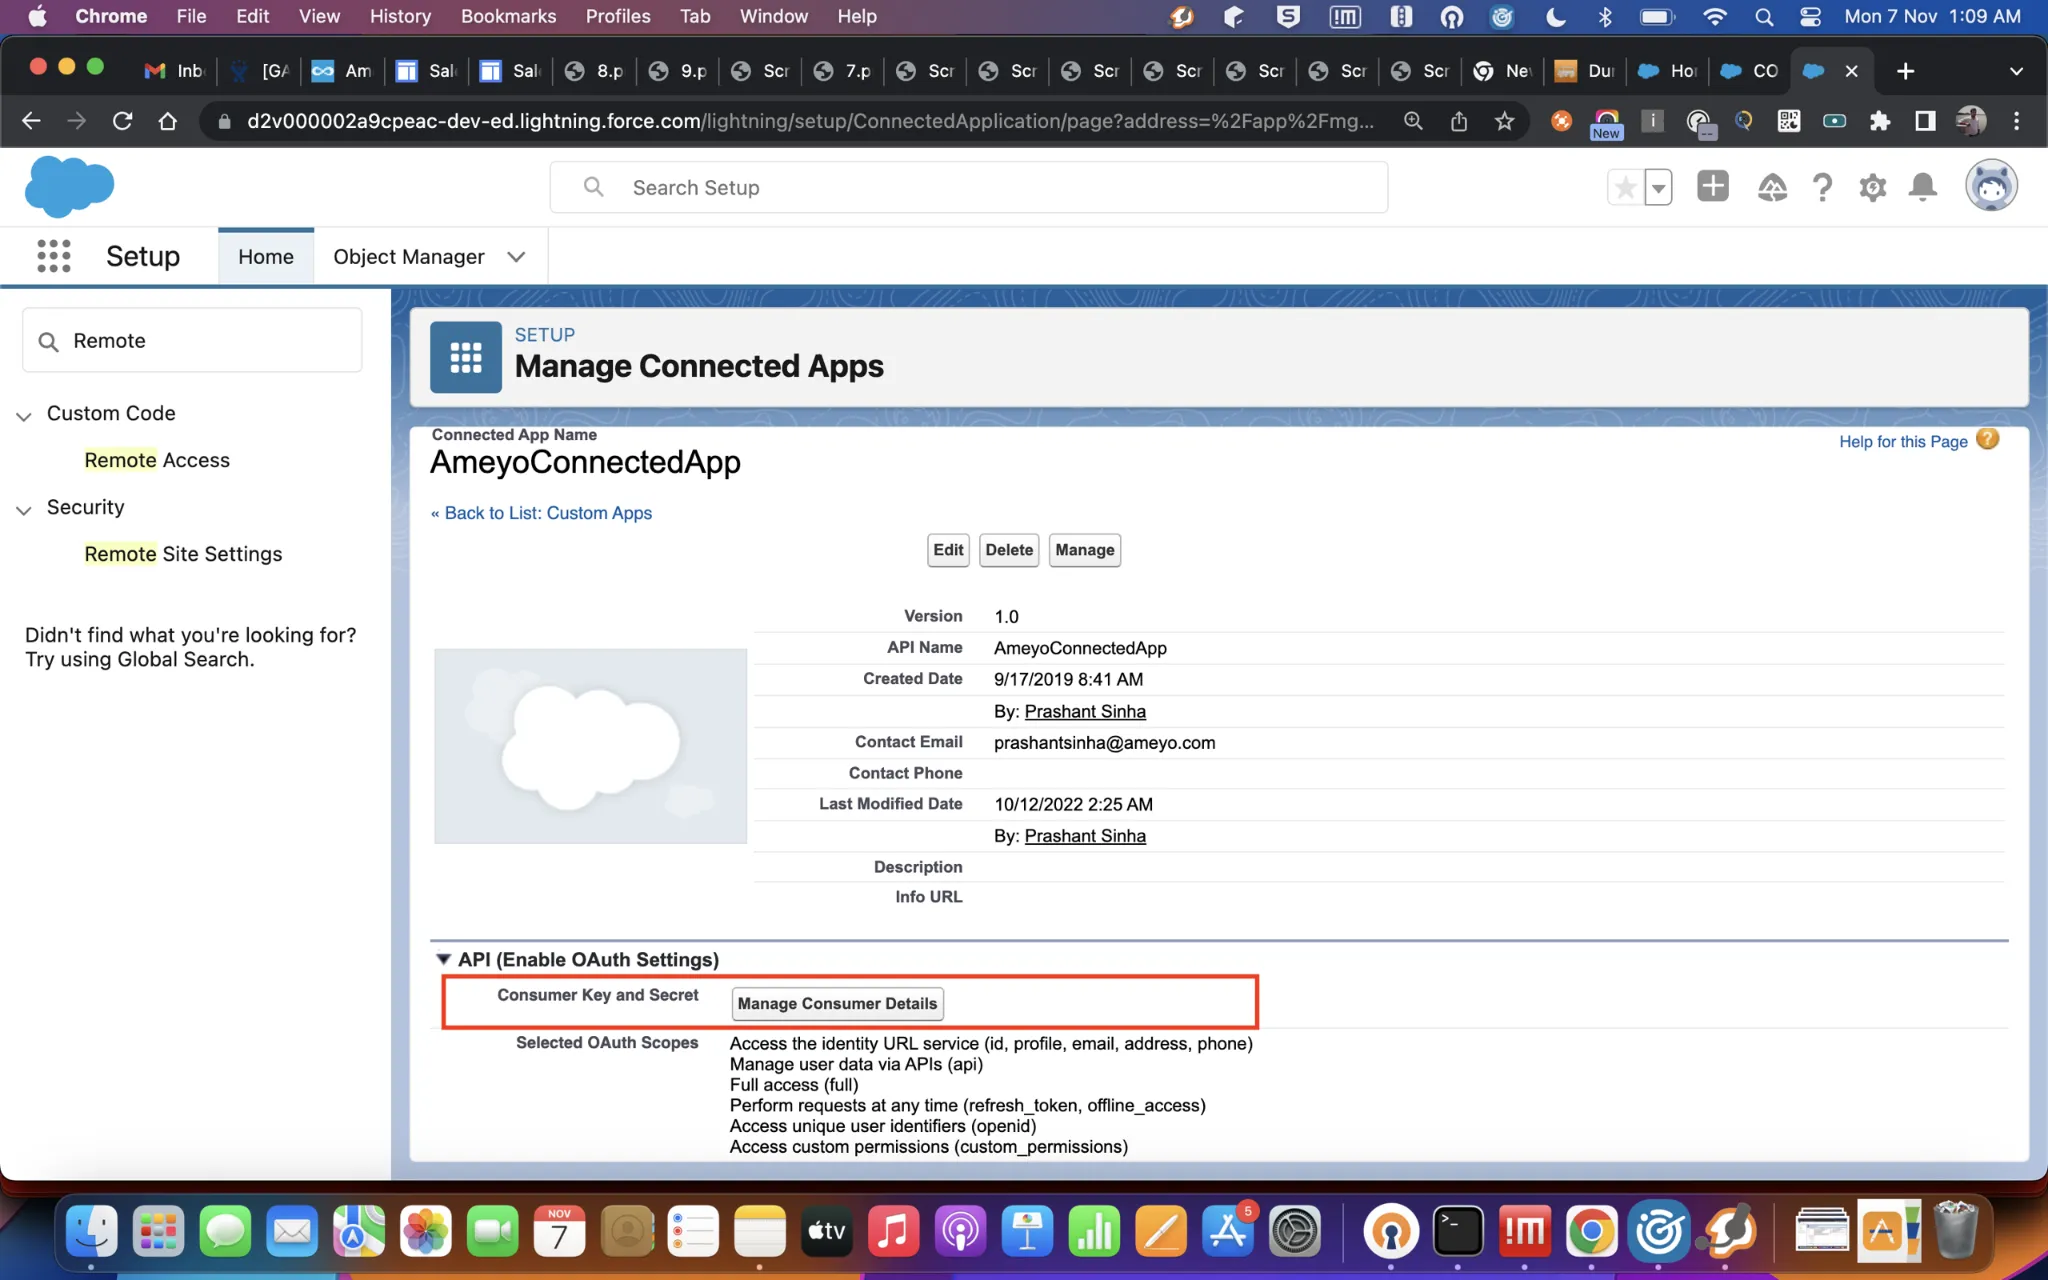Screen dimensions: 2048x1280
Task: Click the Edit button
Action: pos(948,550)
